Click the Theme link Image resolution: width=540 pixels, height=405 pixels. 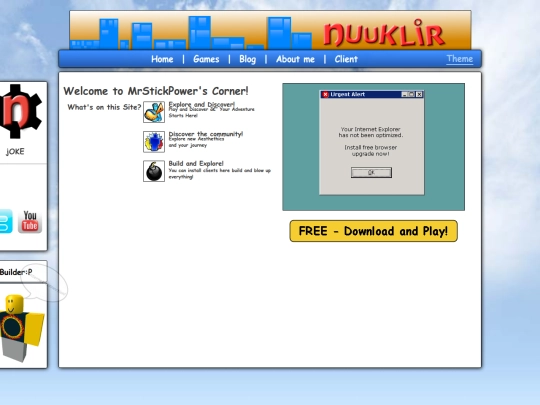[x=459, y=59]
